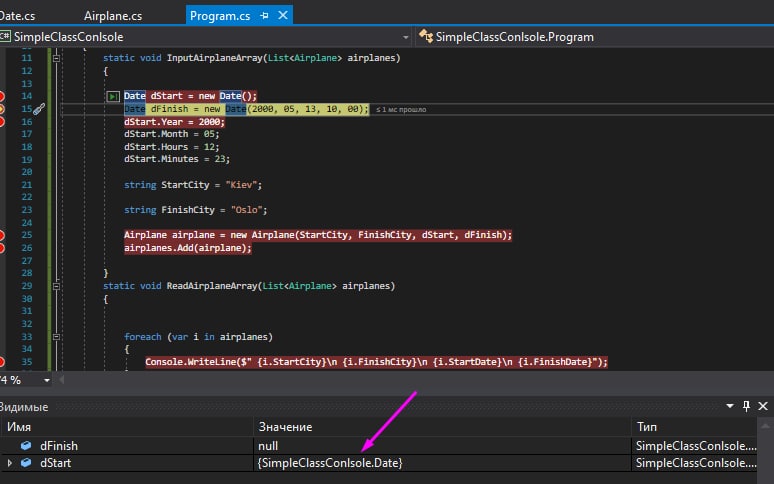The width and height of the screenshot is (774, 484).
Task: Click the dStart.Minutes = 23 line
Action: click(x=177, y=159)
